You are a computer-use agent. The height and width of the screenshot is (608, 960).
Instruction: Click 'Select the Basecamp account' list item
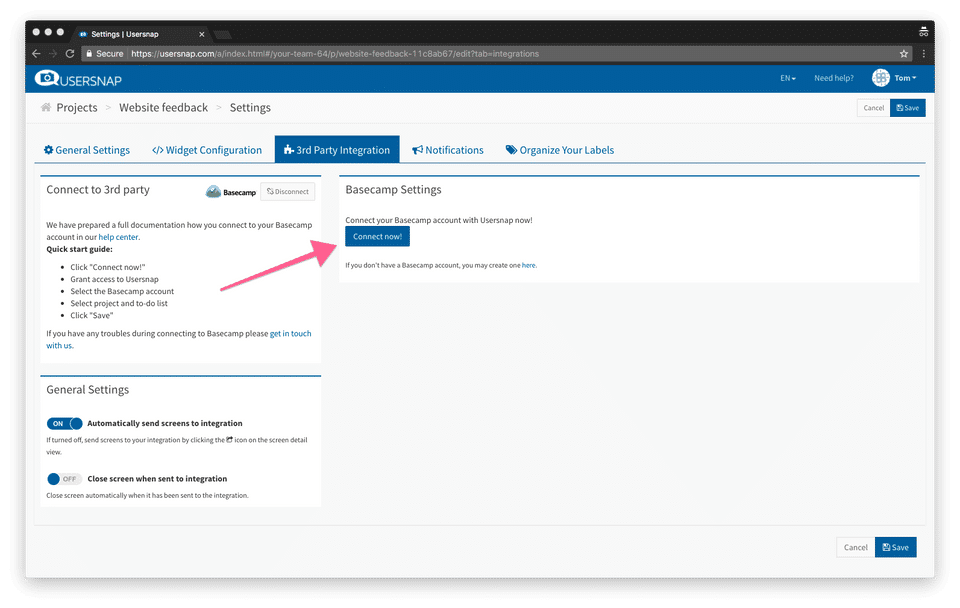(122, 291)
